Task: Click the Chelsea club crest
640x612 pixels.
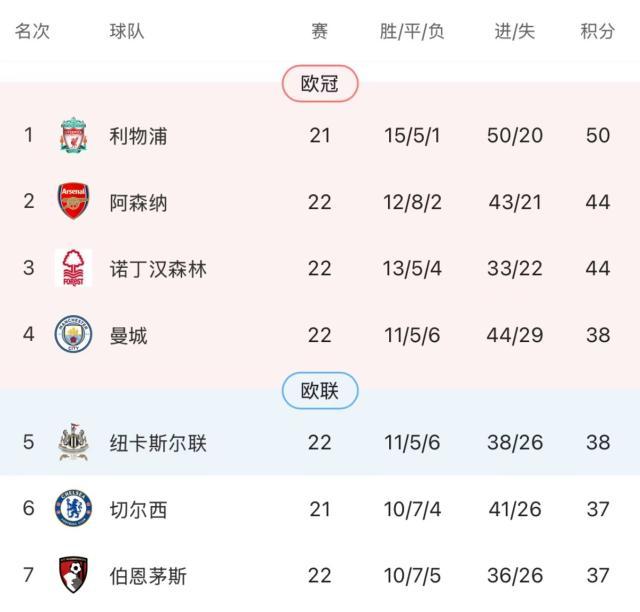Action: tap(73, 509)
